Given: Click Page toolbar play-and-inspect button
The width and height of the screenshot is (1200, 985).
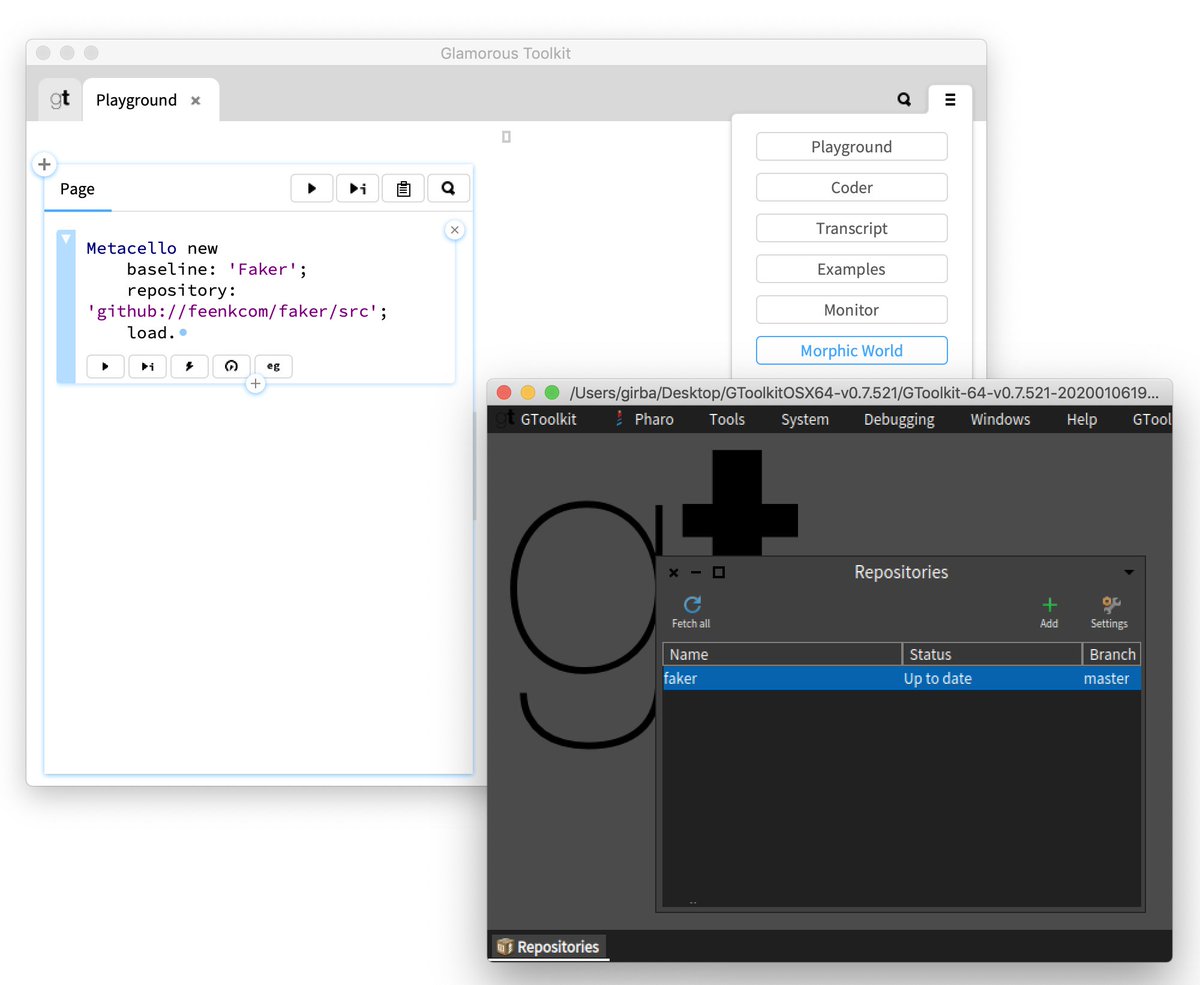Looking at the screenshot, I should [357, 188].
